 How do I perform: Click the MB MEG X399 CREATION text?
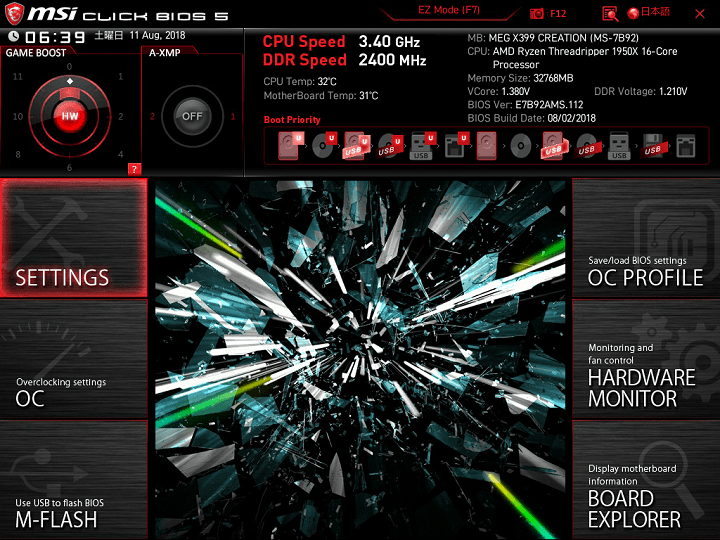[553, 38]
